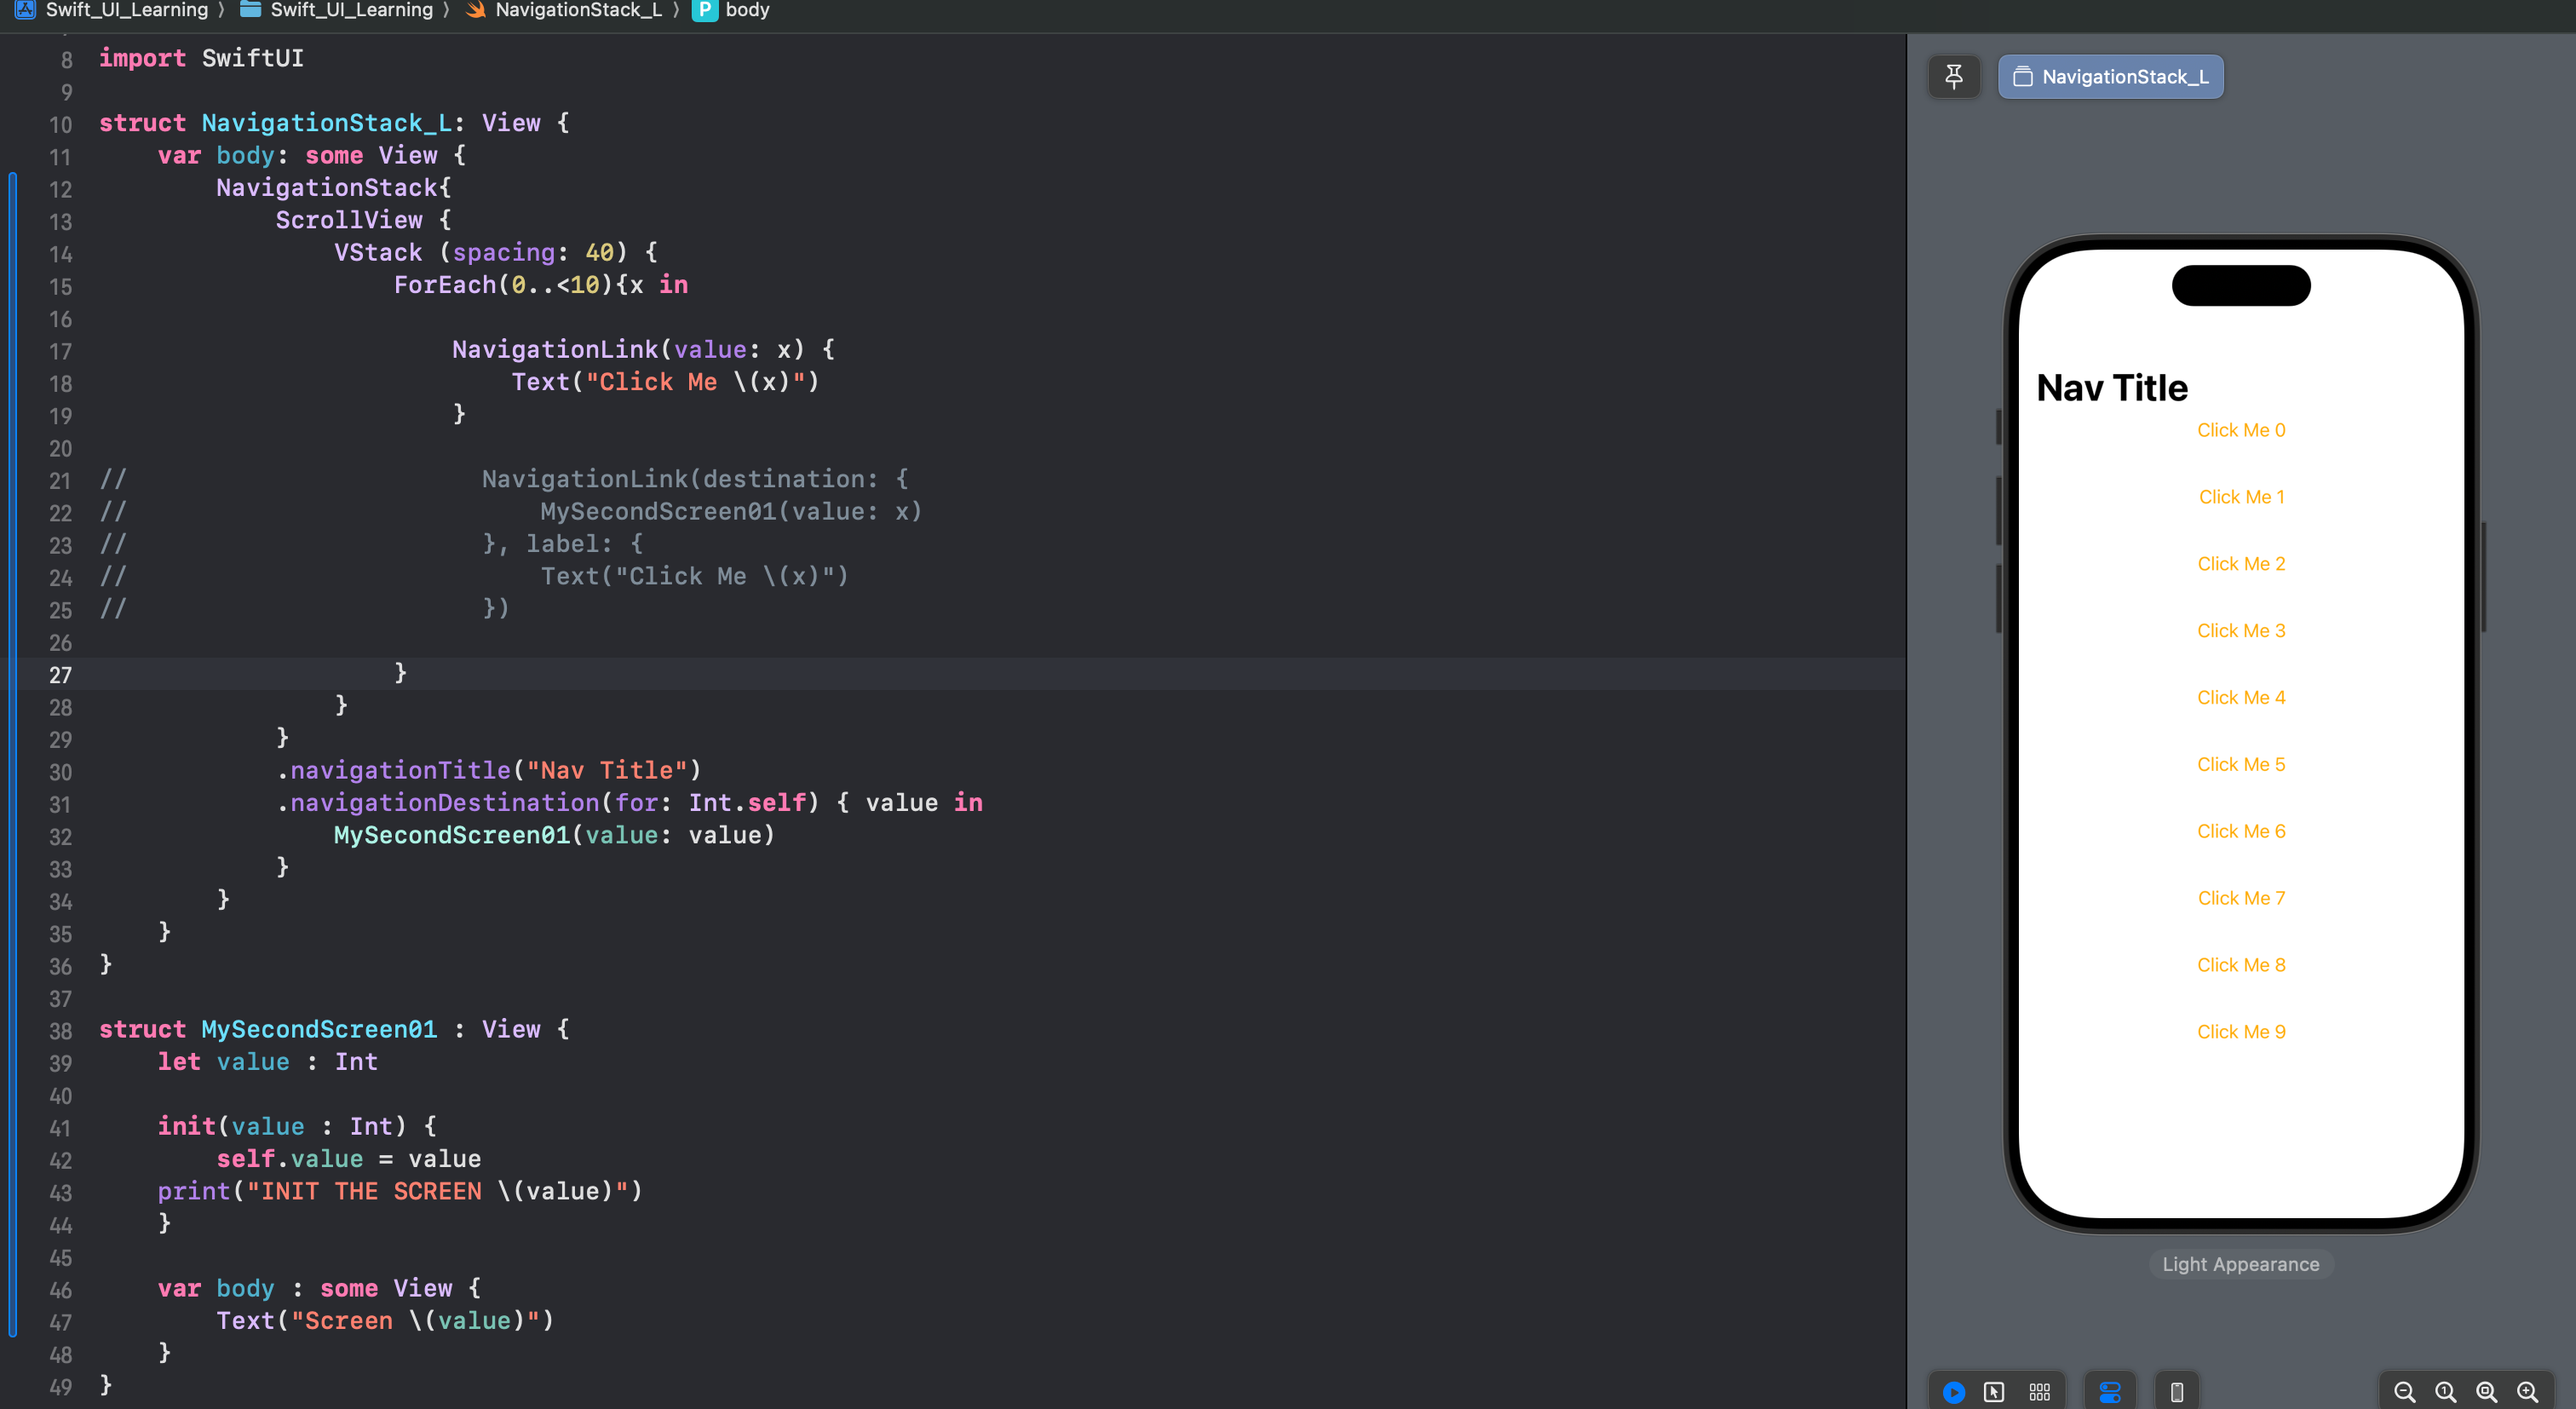This screenshot has height=1409, width=2576.
Task: Click 'NavigationStack{' on line 12
Action: [x=333, y=188]
